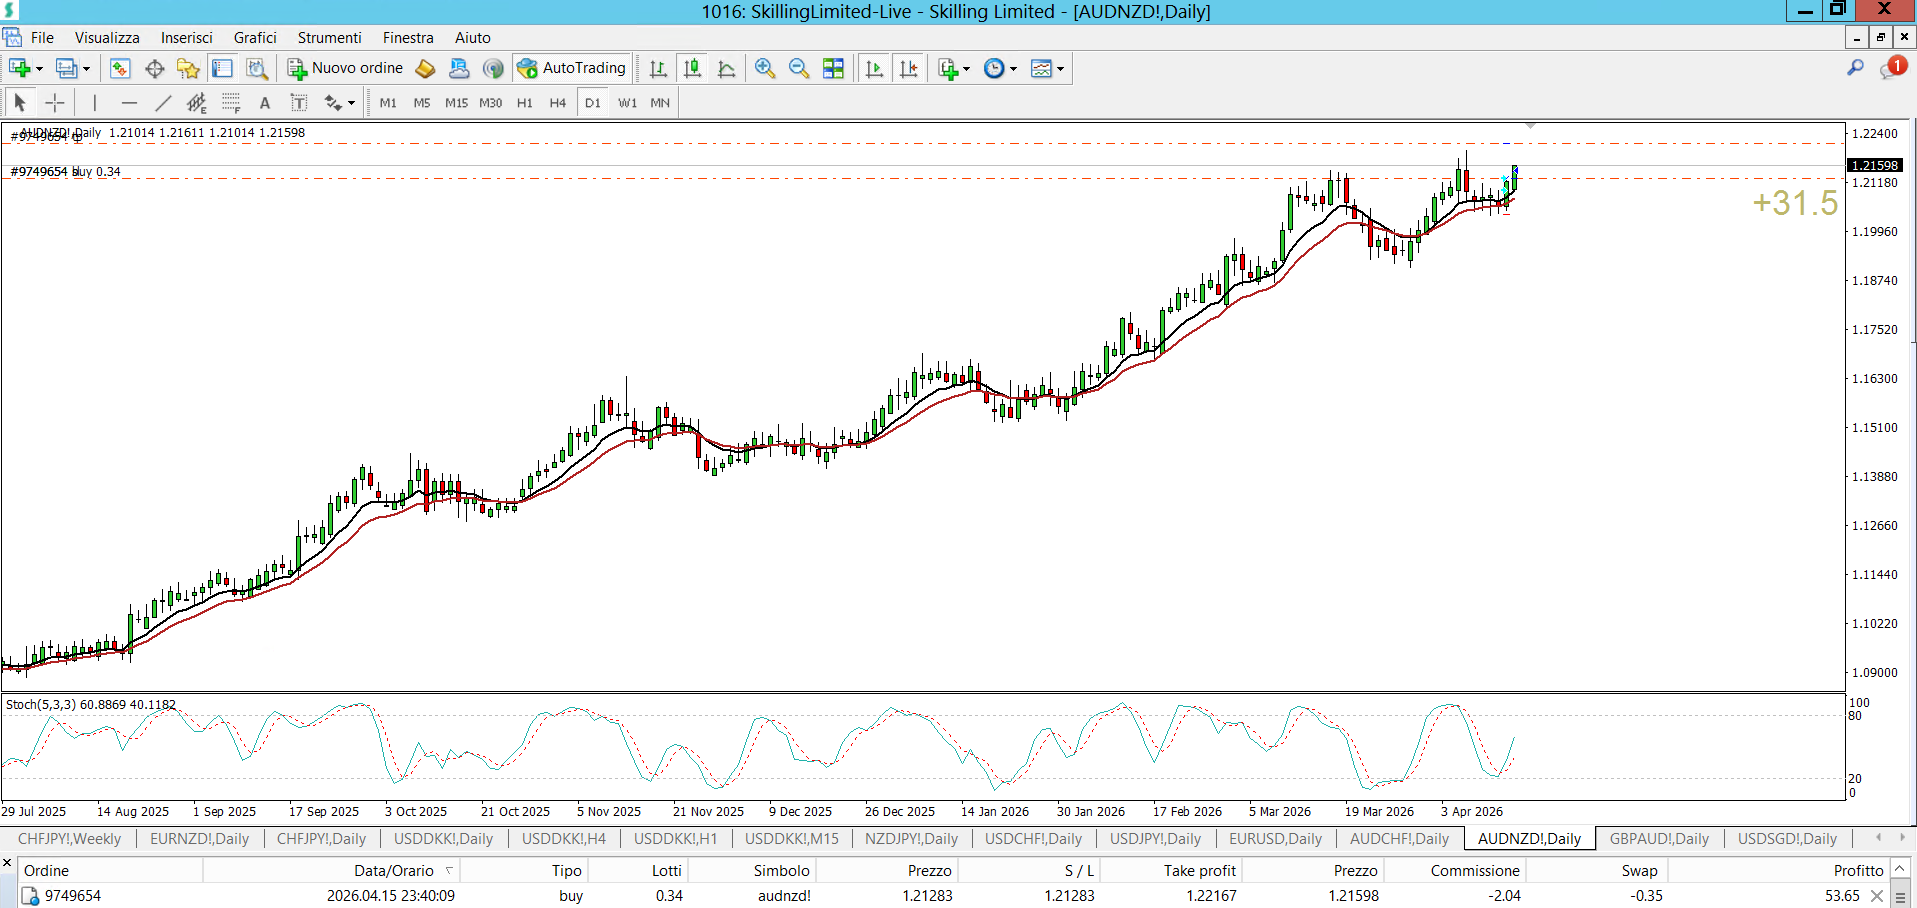The width and height of the screenshot is (1917, 908).
Task: Draw a horizontal line tool
Action: coord(129,102)
